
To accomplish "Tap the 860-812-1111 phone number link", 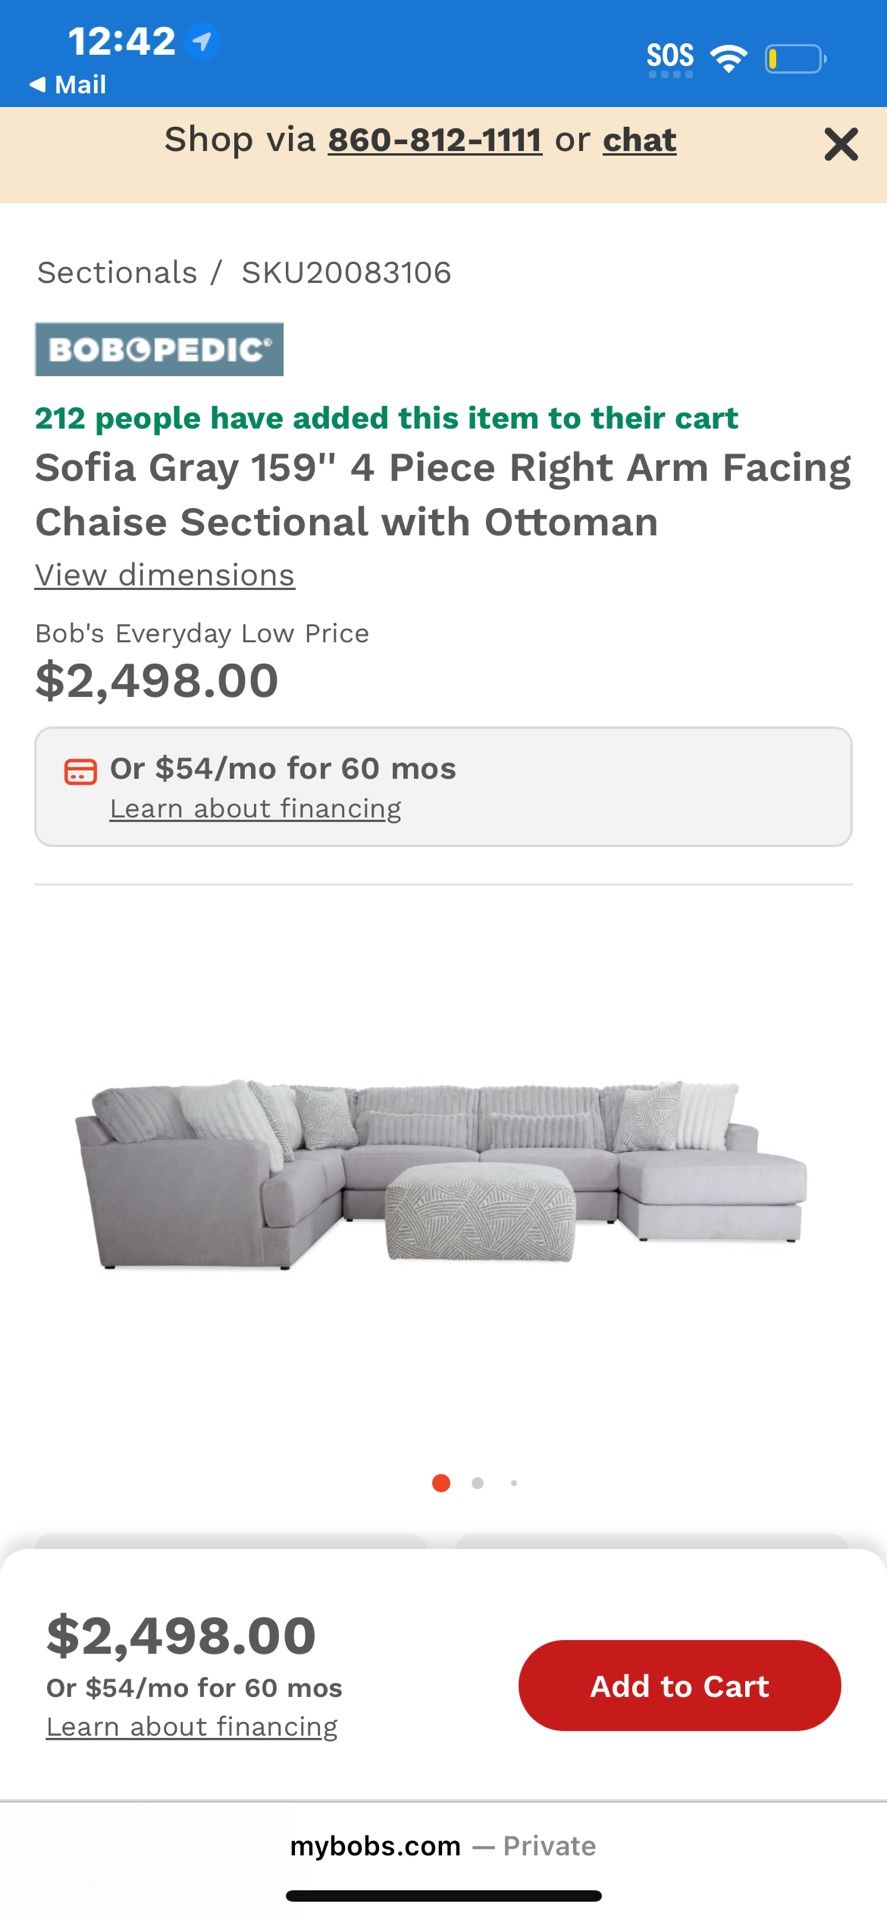I will pos(435,140).
